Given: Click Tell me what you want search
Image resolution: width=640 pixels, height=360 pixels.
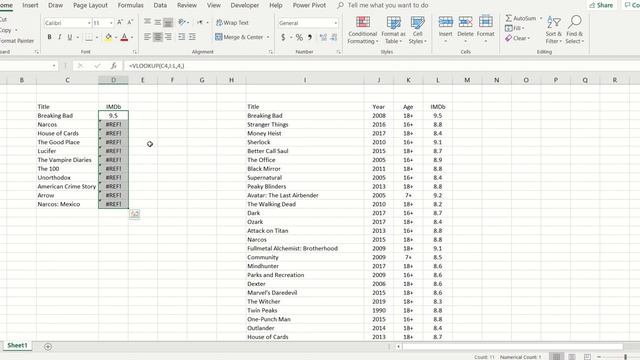Looking at the screenshot, I should pos(388,5).
